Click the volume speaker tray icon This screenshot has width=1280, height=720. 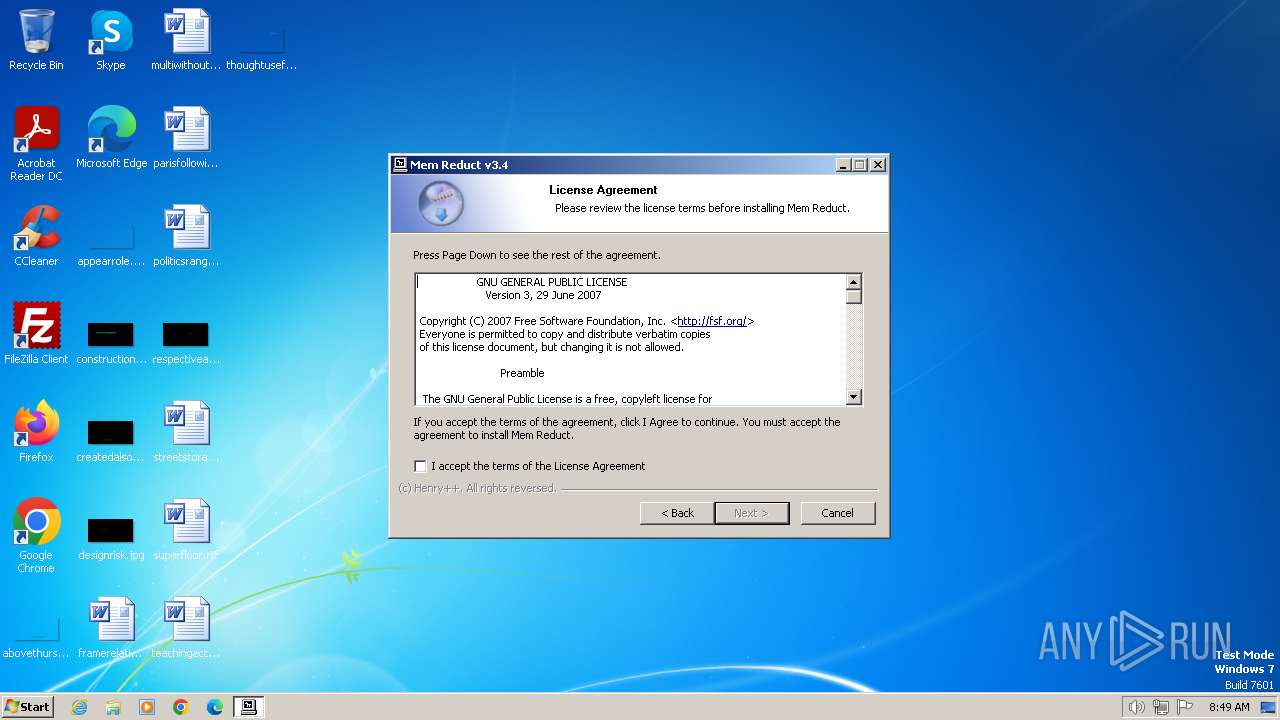[x=1136, y=707]
